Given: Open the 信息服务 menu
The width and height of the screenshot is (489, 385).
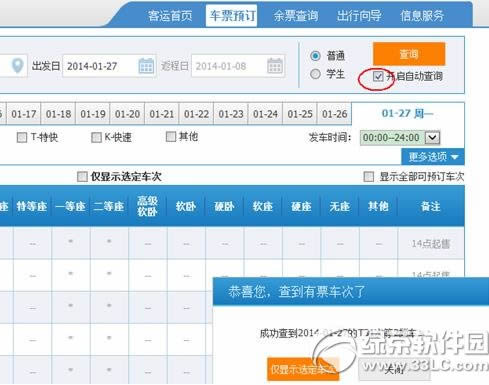Looking at the screenshot, I should coord(422,16).
